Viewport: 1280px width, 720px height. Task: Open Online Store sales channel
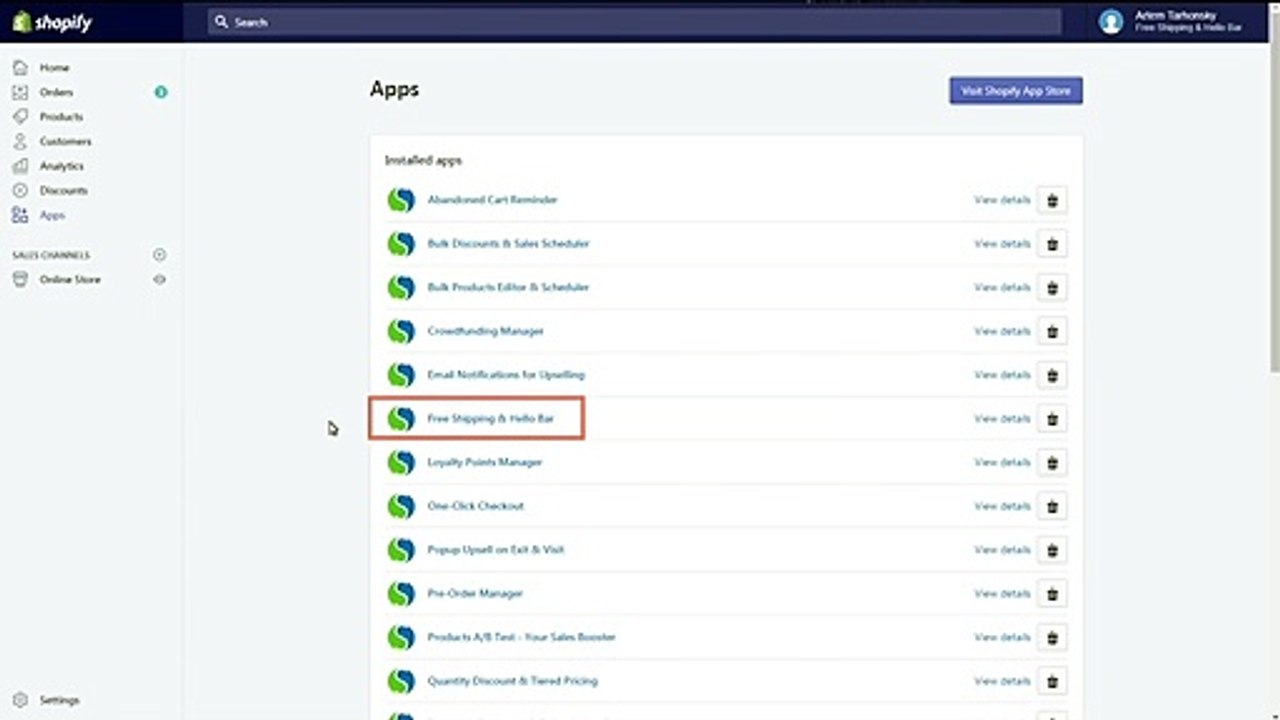[x=70, y=280]
